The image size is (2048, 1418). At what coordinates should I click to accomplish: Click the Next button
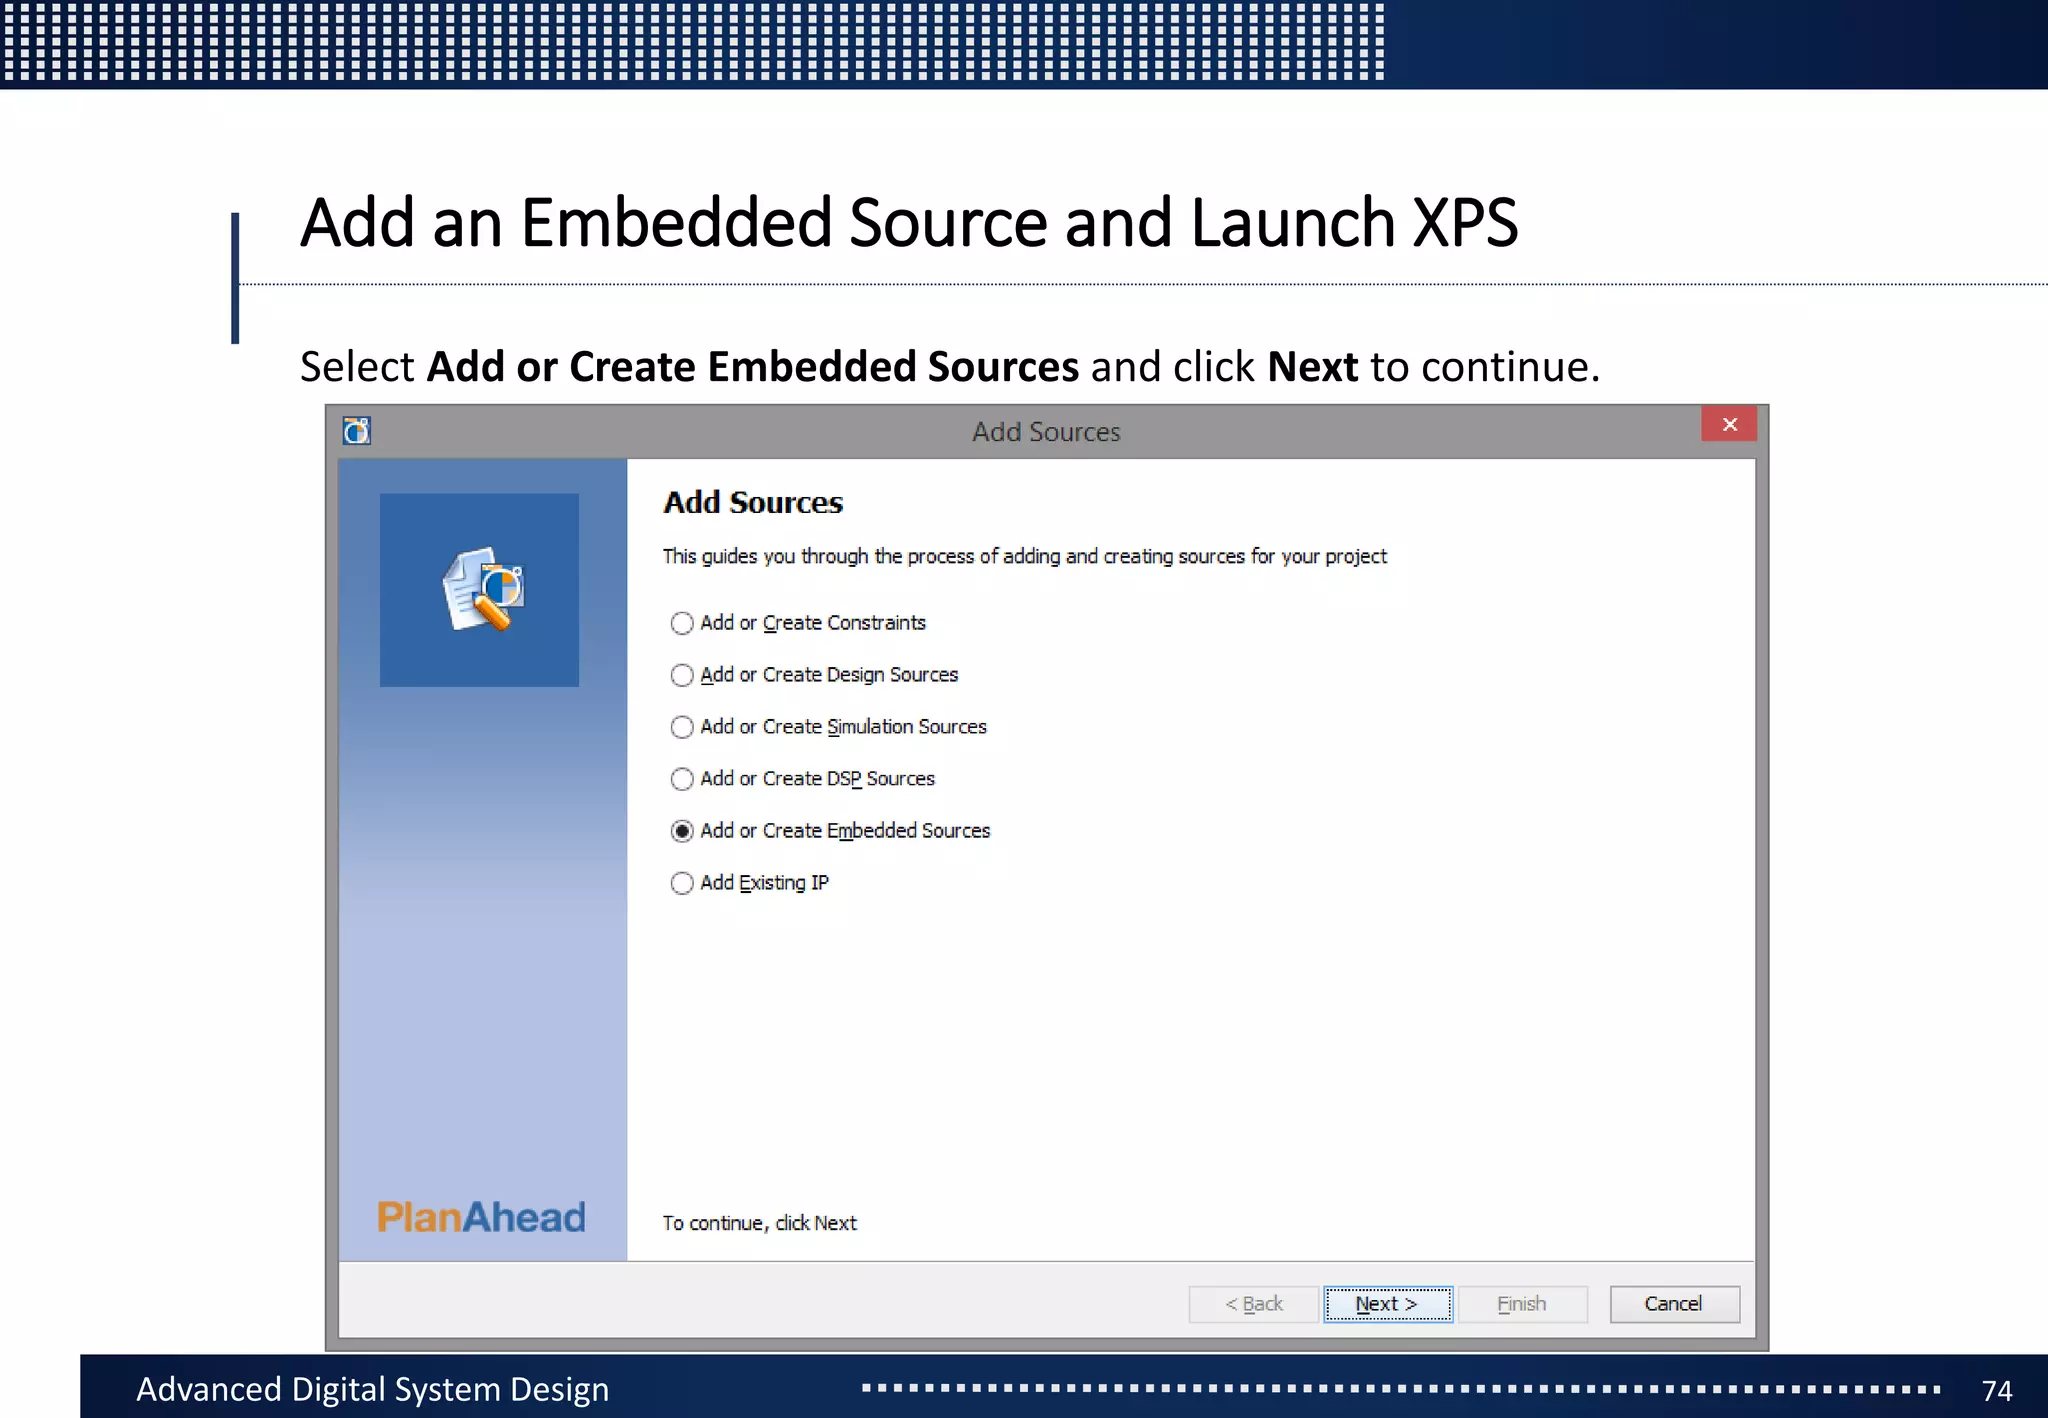coord(1388,1304)
